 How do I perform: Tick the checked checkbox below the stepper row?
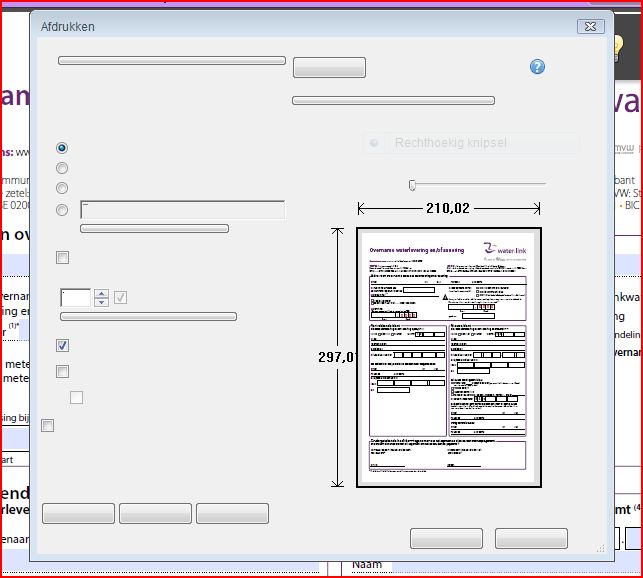62,345
